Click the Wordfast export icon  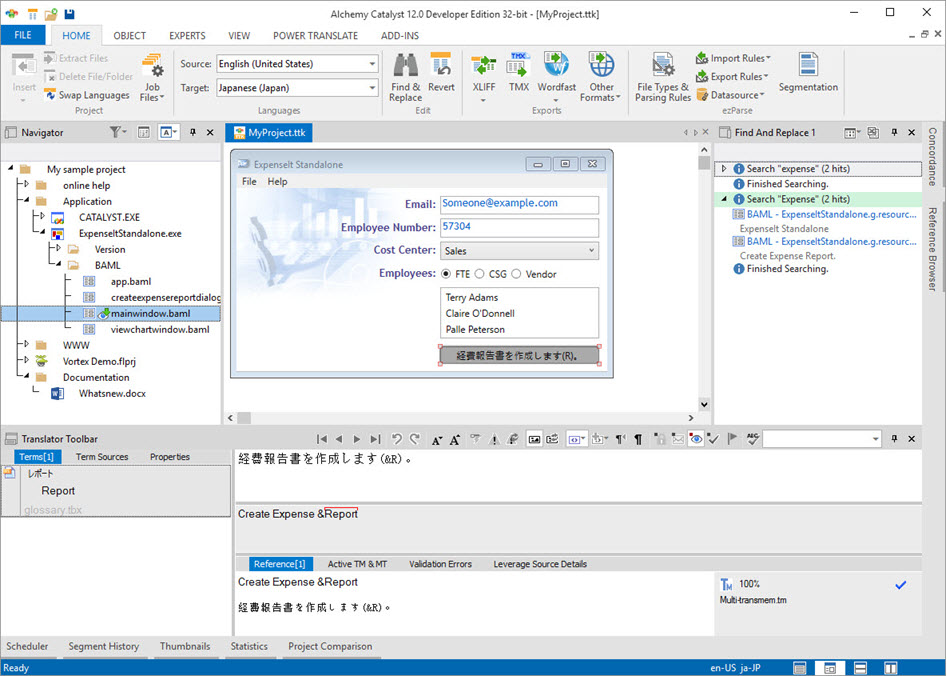(556, 65)
